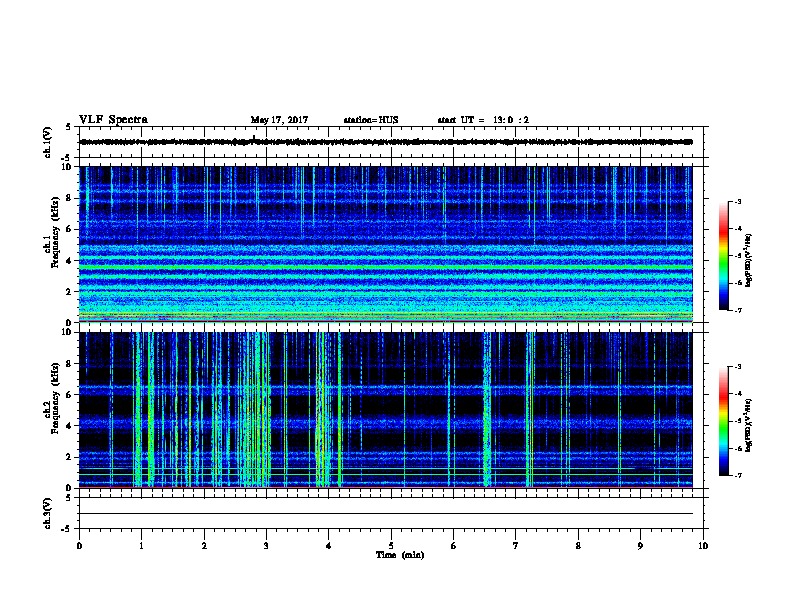Viewport: 792px width, 612px height.
Task: Click the "station=HUS" header label
Action: coord(371,120)
